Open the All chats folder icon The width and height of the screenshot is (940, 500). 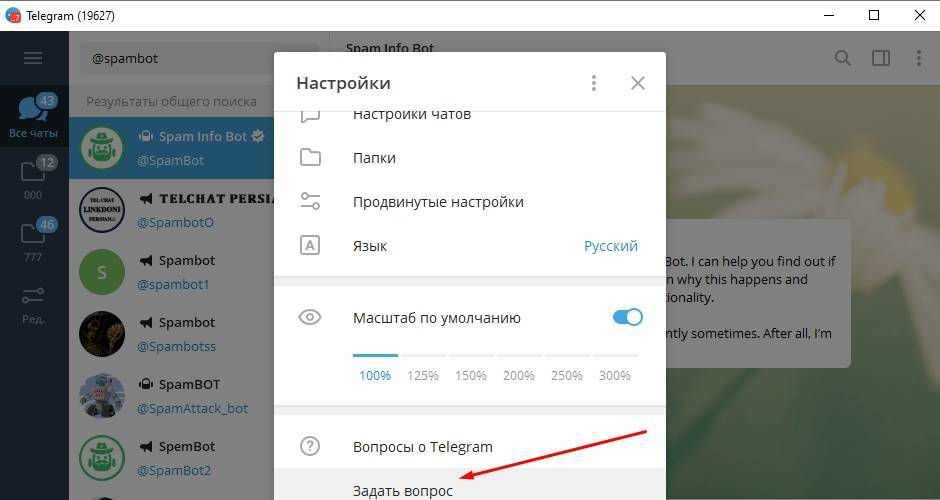coord(34,116)
